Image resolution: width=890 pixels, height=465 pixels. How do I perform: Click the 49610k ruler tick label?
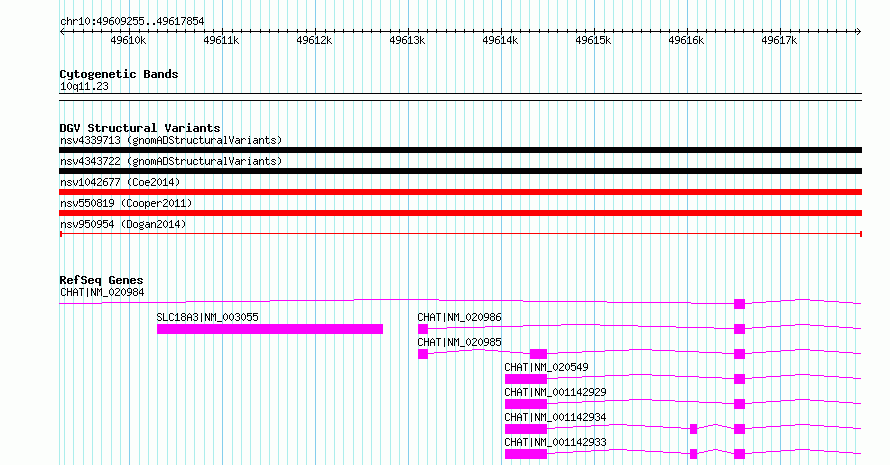(128, 40)
